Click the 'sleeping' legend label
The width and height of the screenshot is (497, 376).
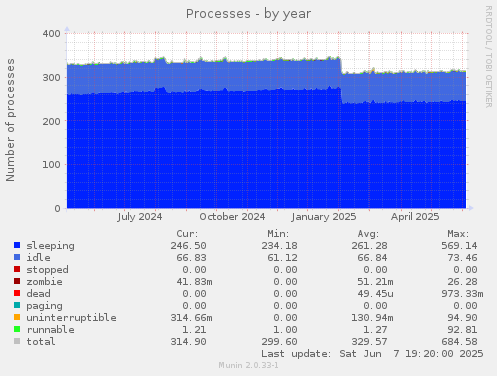(x=50, y=246)
